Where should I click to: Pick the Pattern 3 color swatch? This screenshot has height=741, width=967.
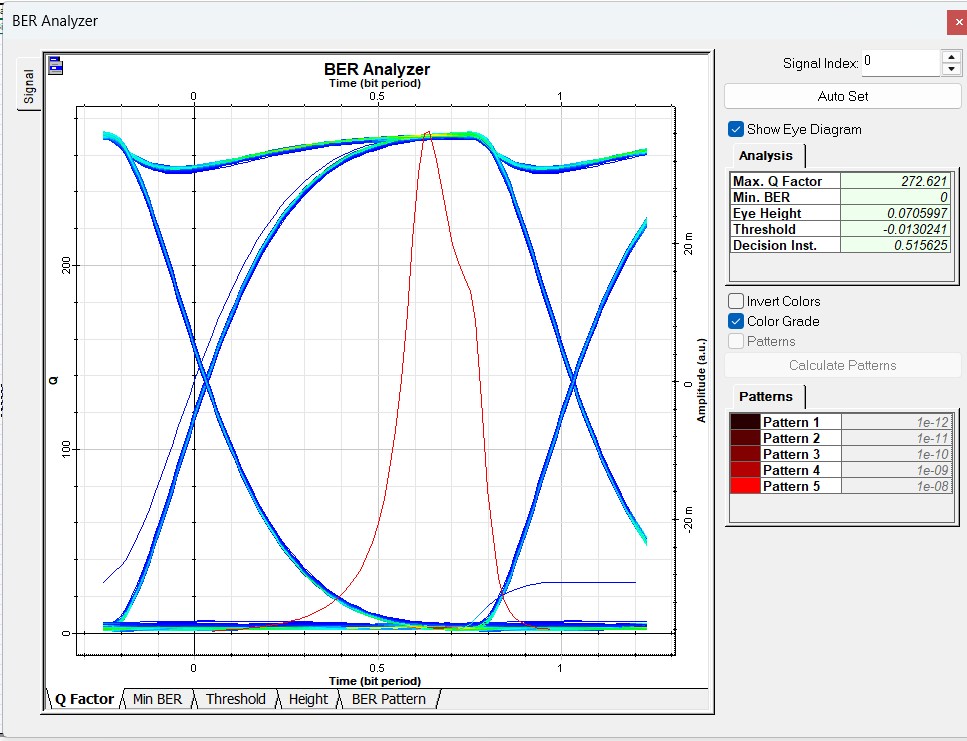(745, 454)
